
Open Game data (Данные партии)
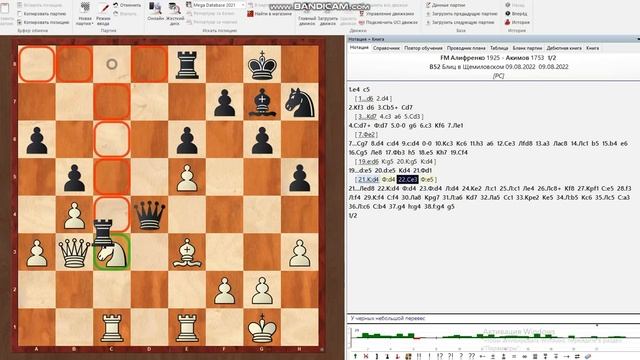point(445,5)
